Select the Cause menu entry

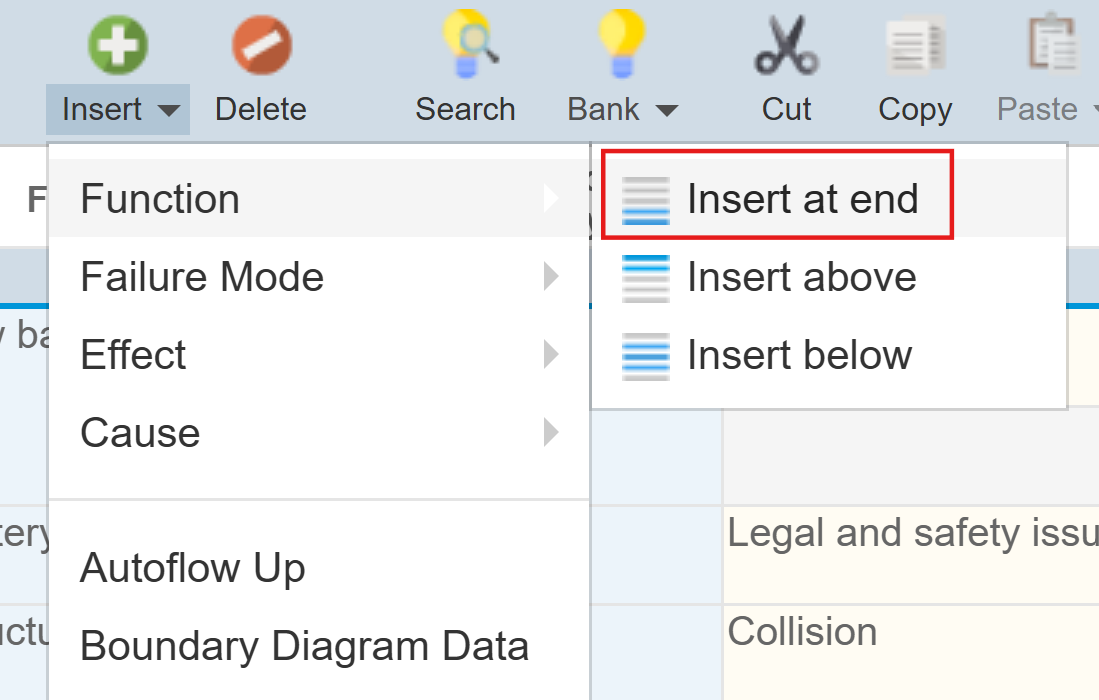coord(140,432)
